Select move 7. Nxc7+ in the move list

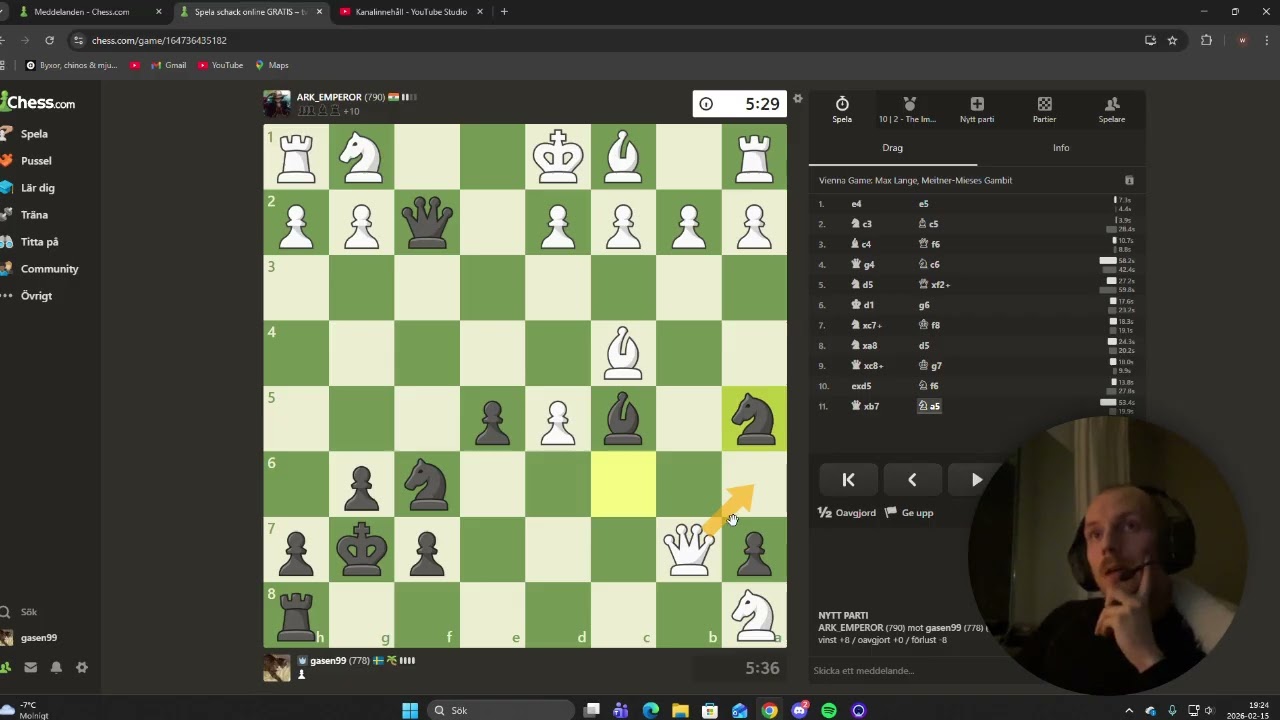pyautogui.click(x=866, y=325)
